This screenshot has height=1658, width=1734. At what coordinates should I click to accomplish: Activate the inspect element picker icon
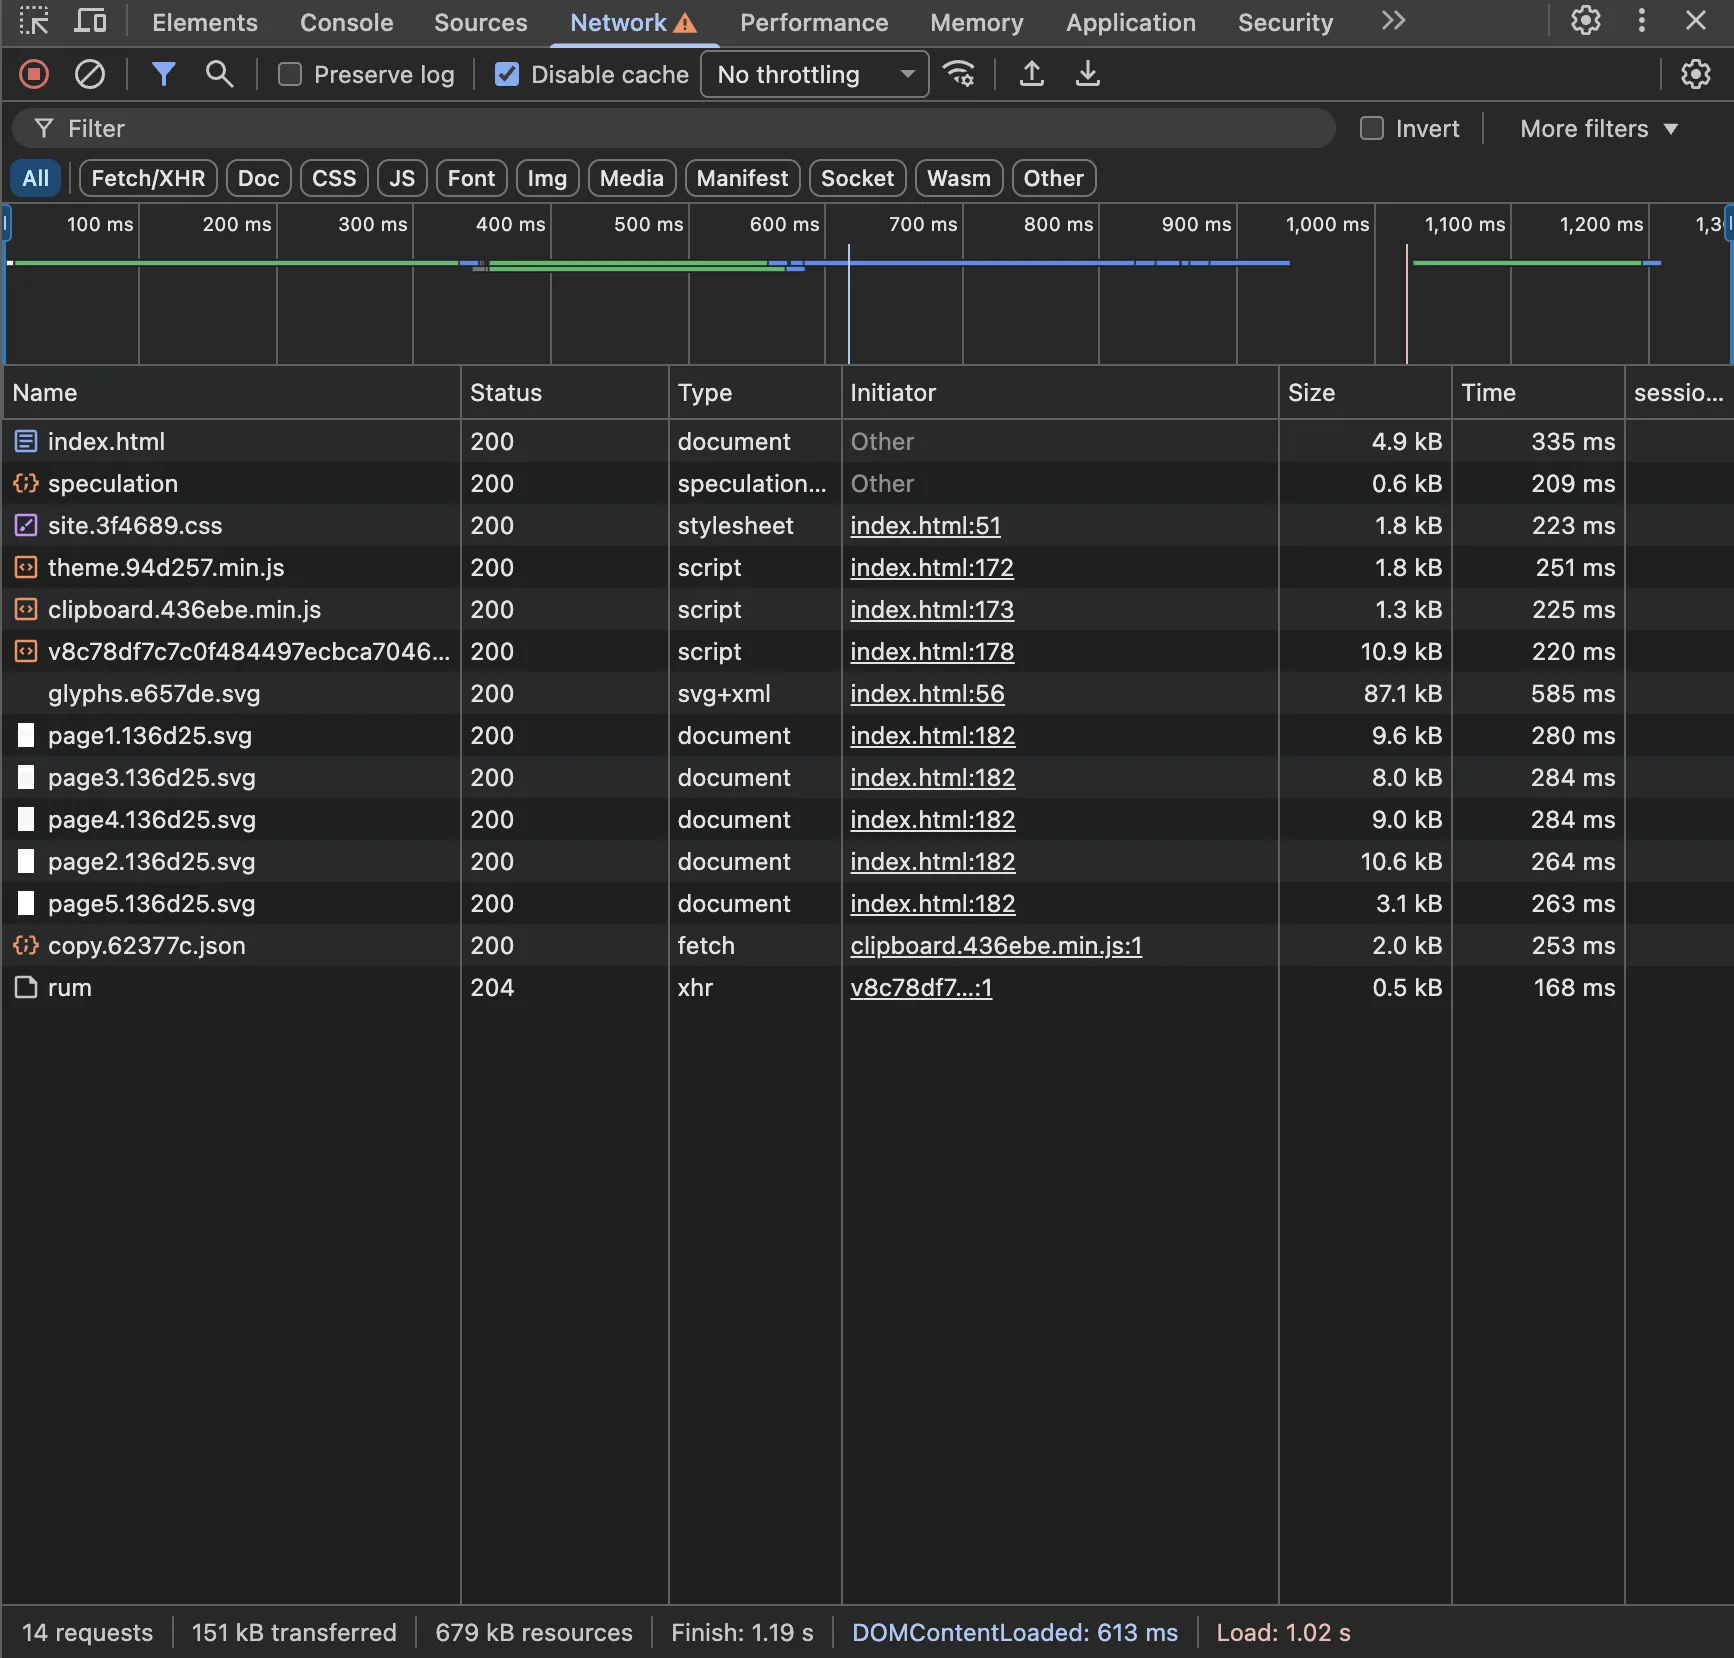(x=34, y=21)
